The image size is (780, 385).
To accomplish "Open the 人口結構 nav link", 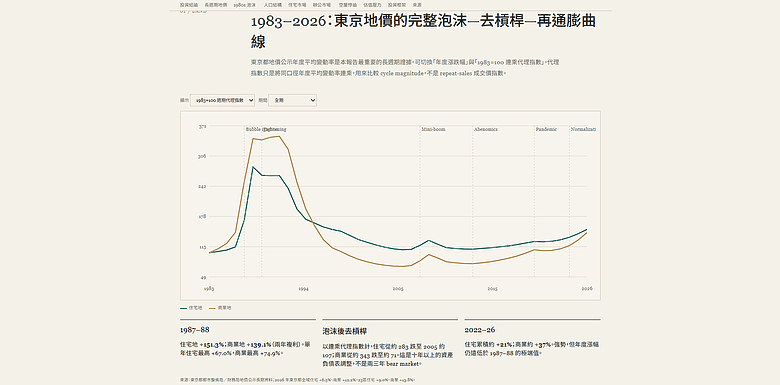I will point(272,4).
